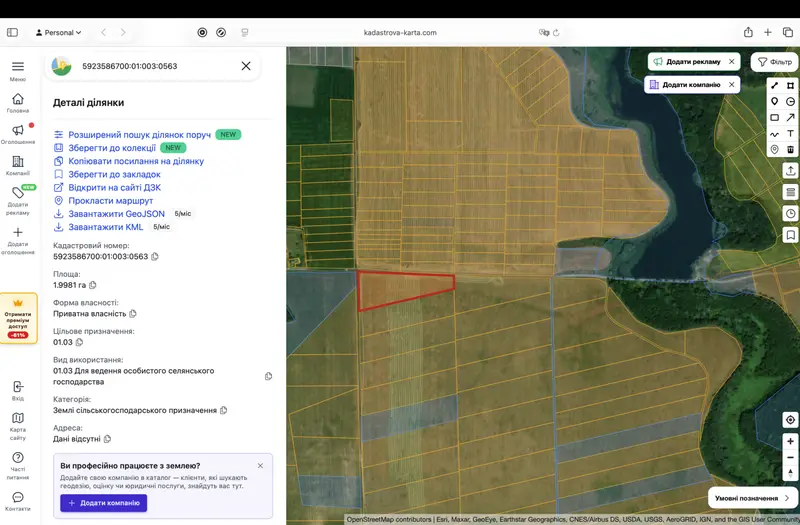The height and width of the screenshot is (525, 800).
Task: Click the upload file map button
Action: coord(790,170)
